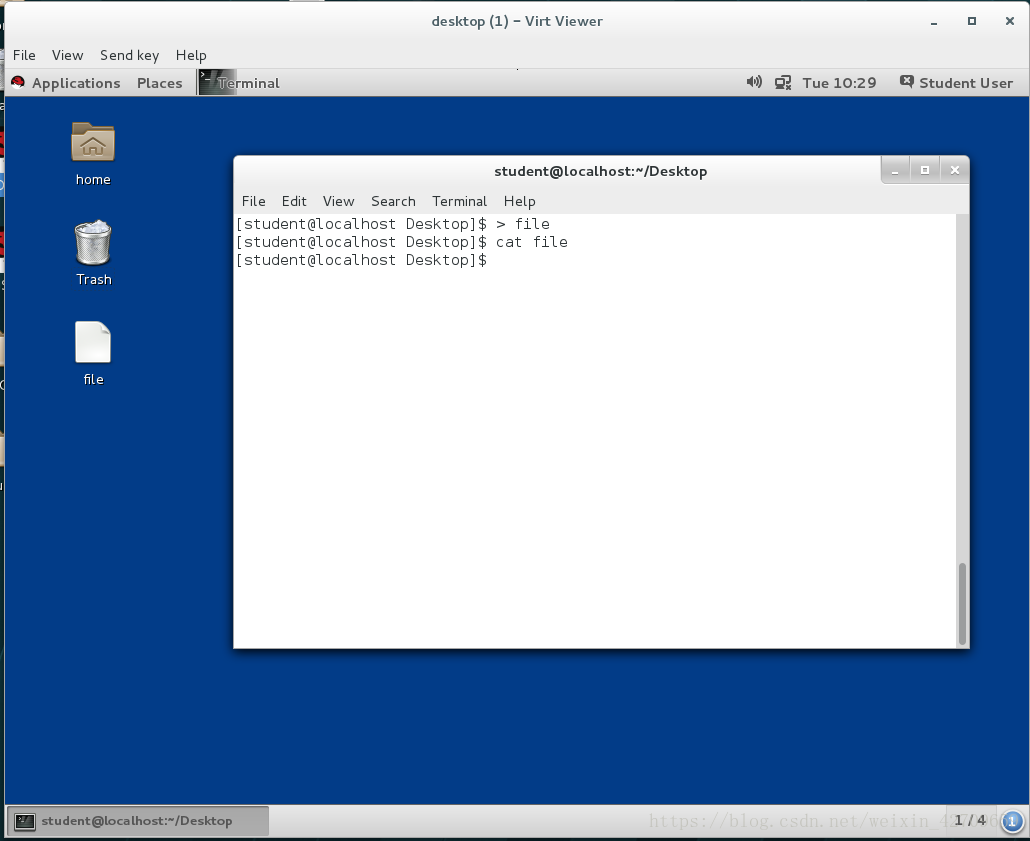
Task: Open the home folder desktop icon
Action: pyautogui.click(x=93, y=143)
